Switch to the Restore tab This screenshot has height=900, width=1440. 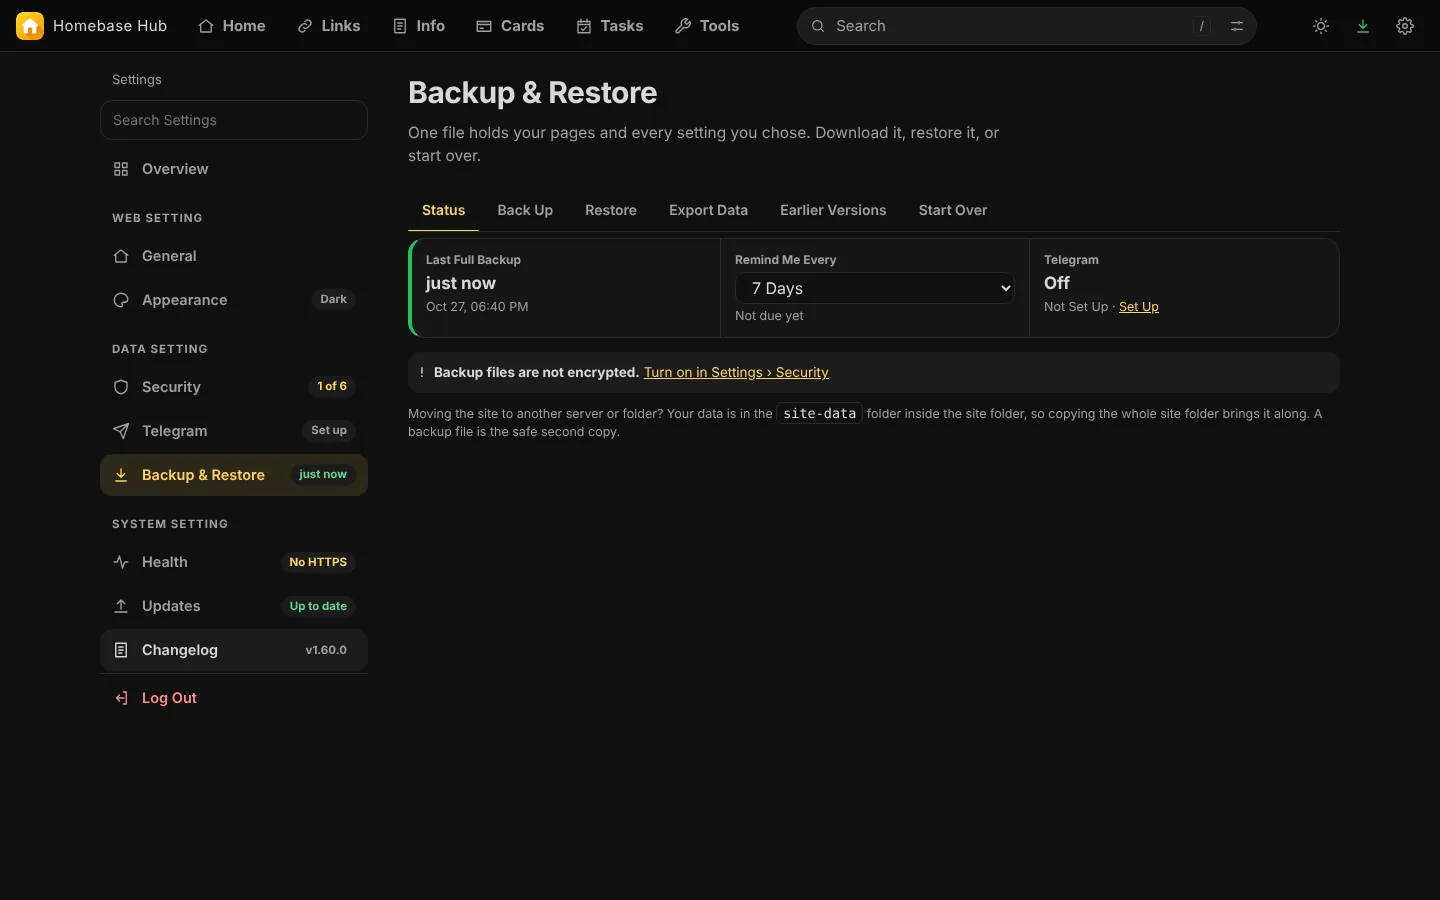click(611, 210)
